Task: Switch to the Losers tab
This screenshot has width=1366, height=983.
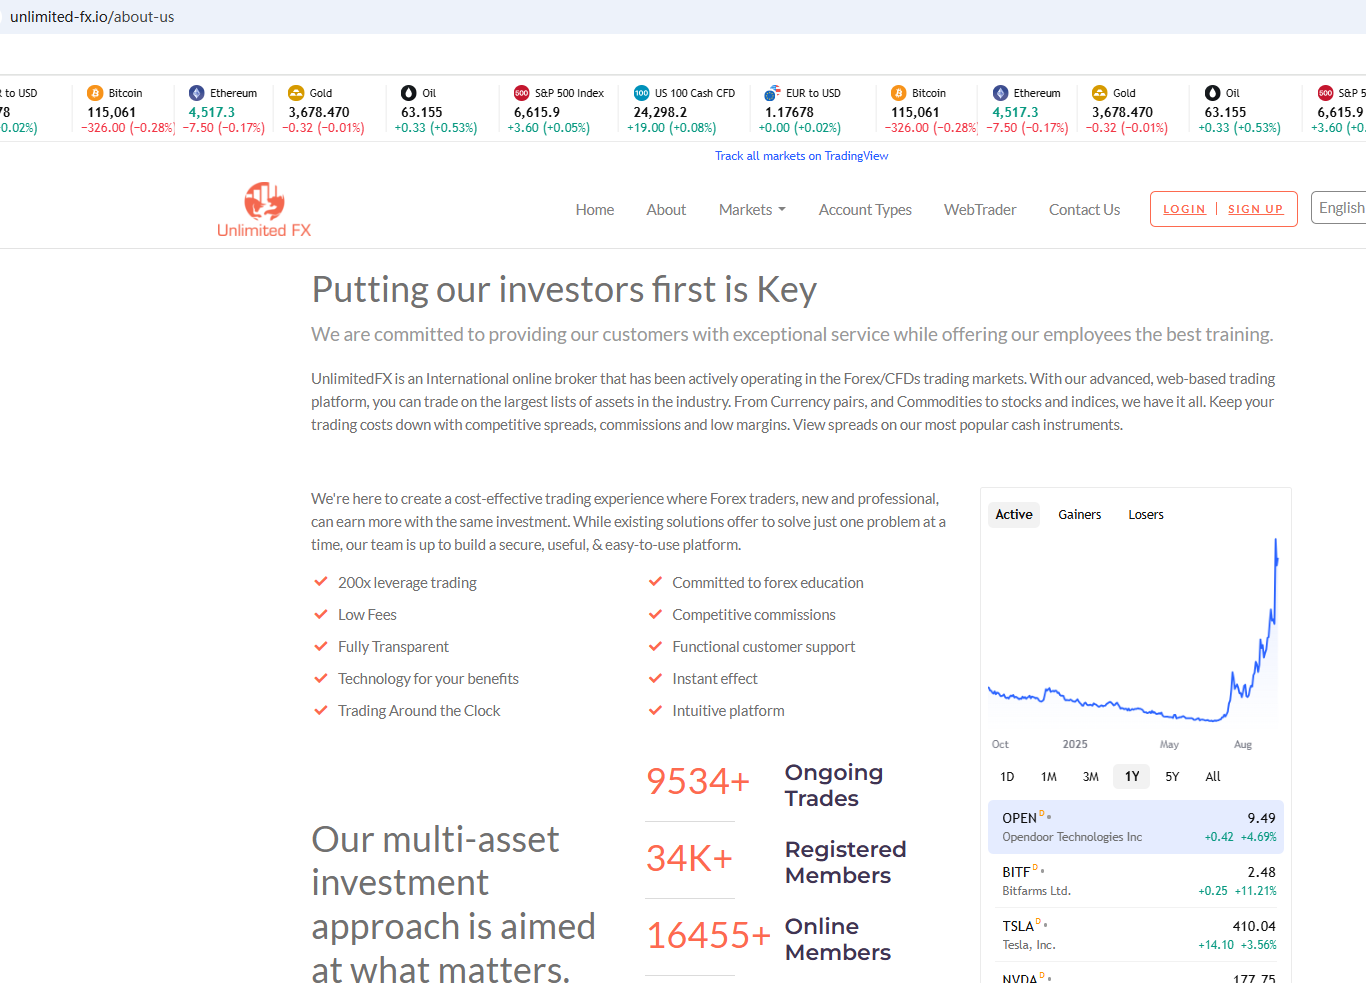Action: (1145, 515)
